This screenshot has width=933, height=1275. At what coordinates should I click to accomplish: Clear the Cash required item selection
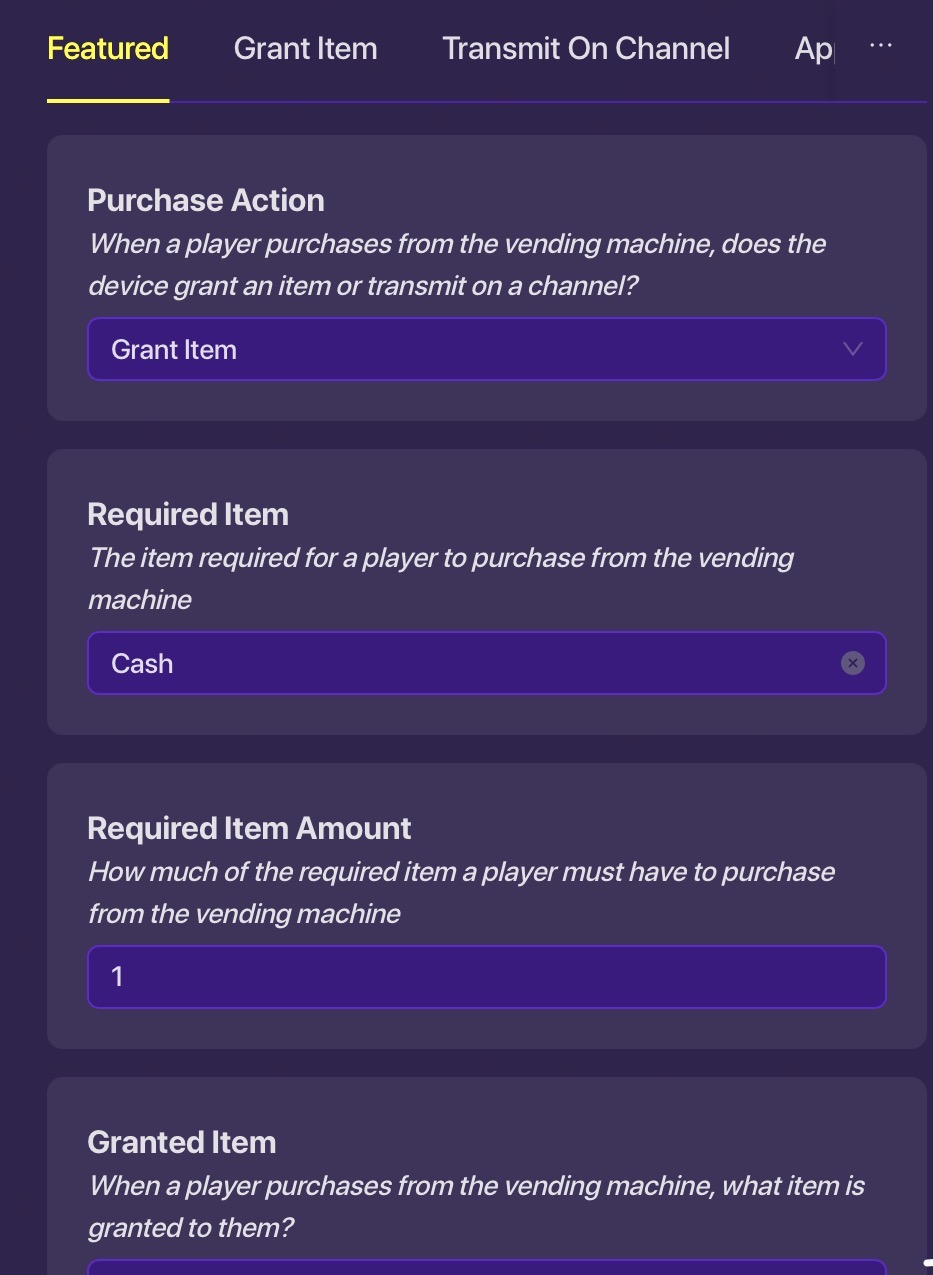(852, 663)
